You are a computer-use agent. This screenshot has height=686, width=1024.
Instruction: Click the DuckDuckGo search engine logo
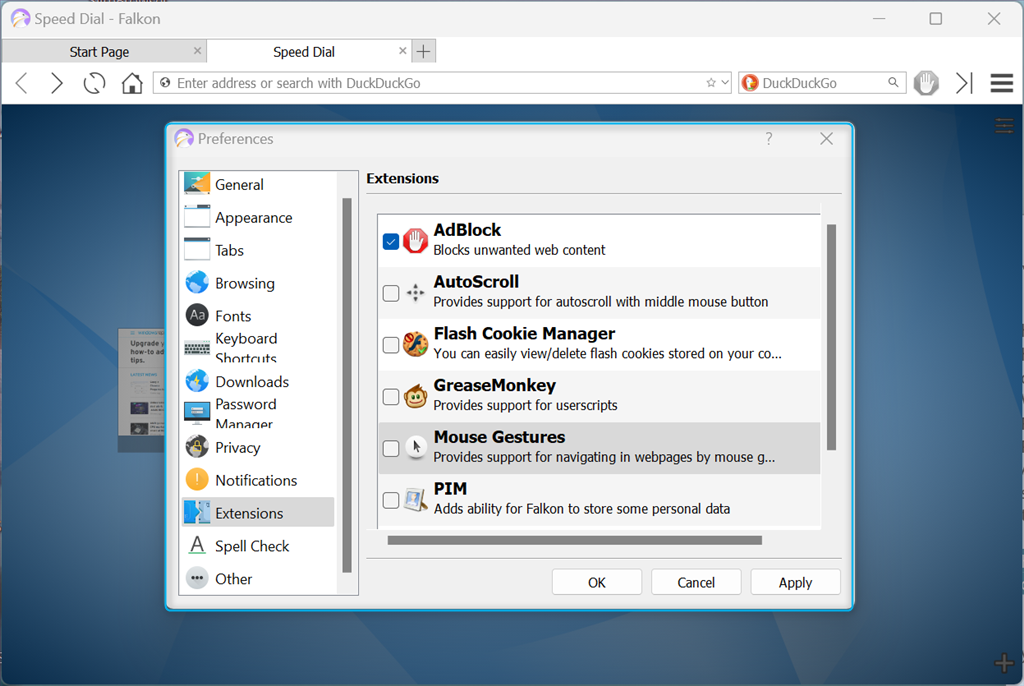tap(750, 83)
